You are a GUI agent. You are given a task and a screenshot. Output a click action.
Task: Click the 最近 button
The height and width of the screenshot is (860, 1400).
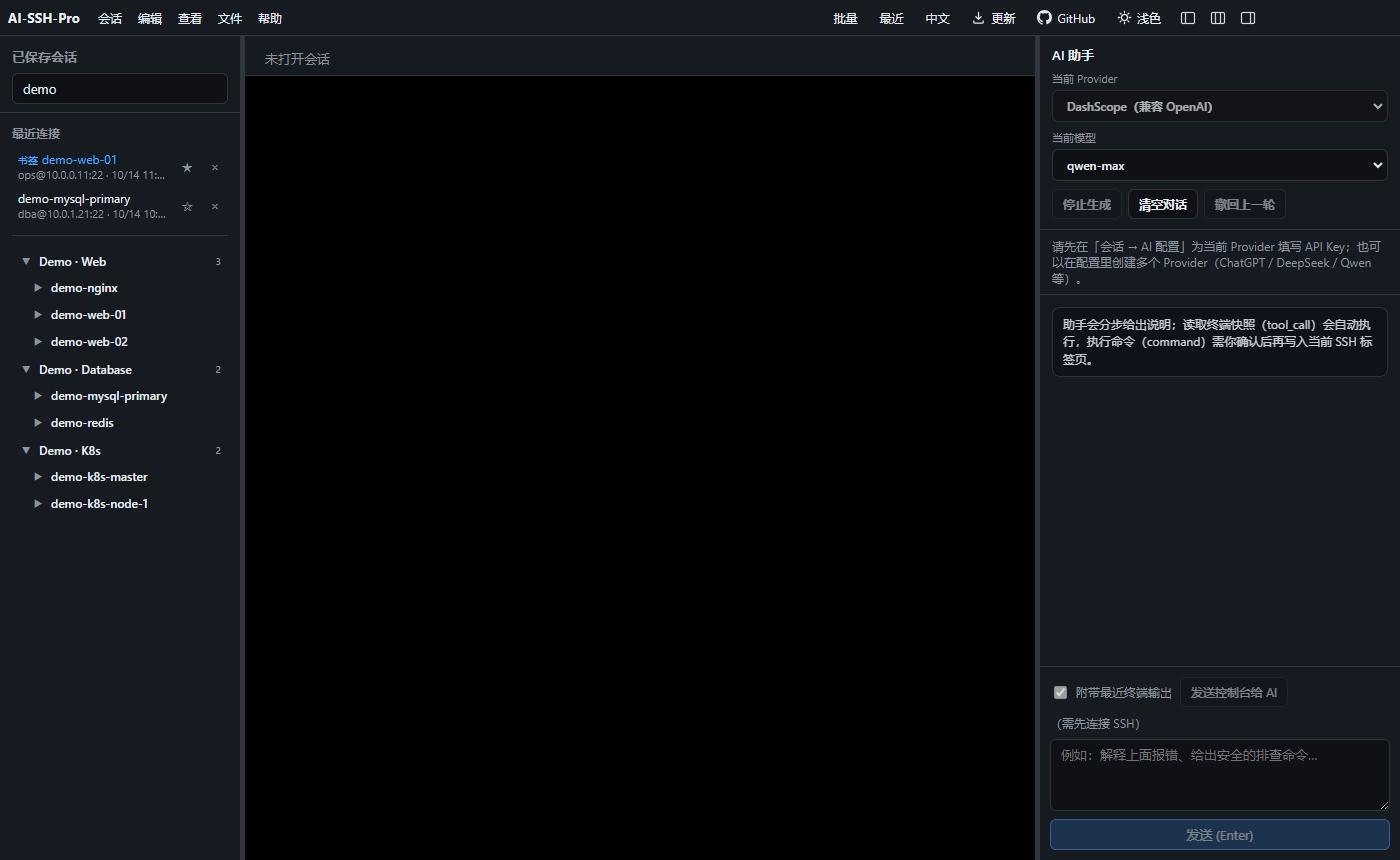[892, 18]
